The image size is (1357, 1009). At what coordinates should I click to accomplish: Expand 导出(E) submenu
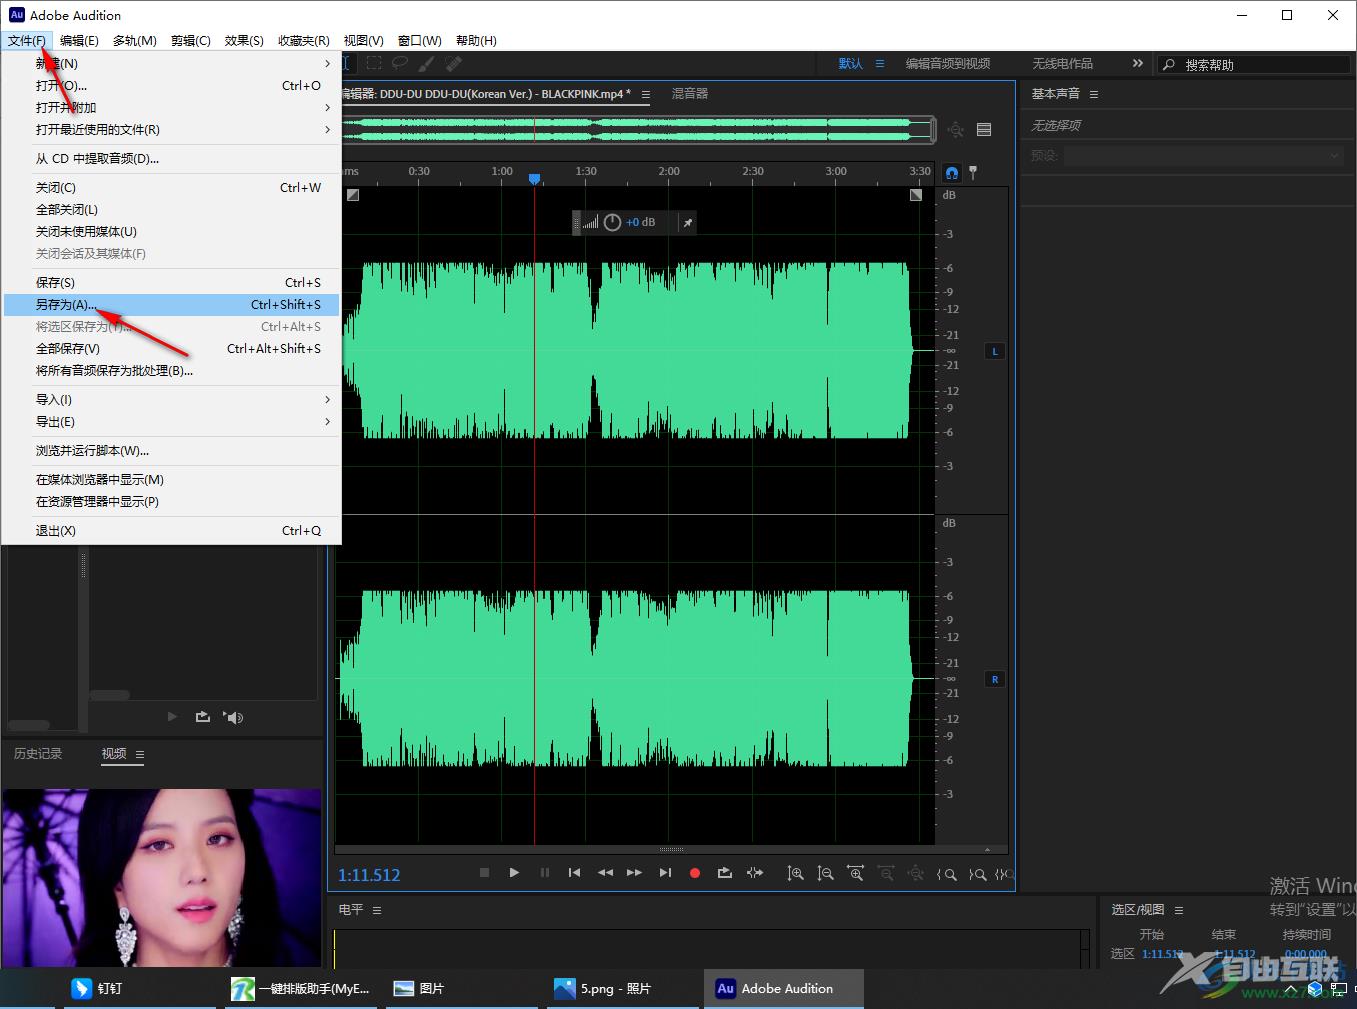[x=172, y=421]
